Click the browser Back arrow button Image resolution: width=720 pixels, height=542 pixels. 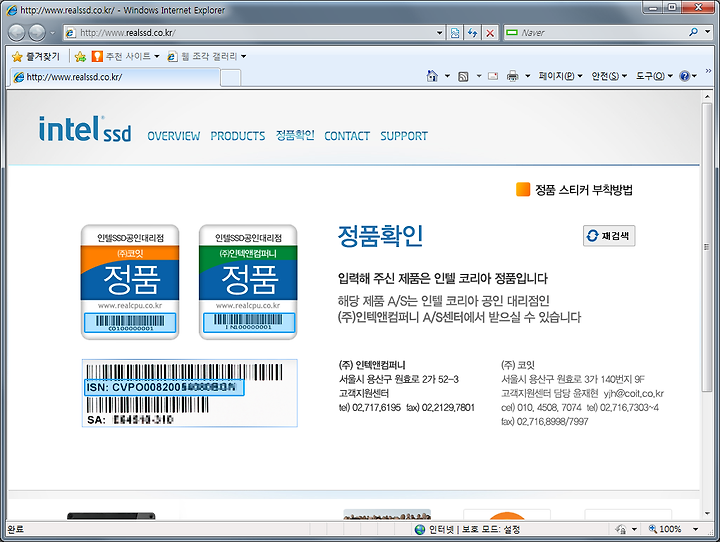point(17,33)
